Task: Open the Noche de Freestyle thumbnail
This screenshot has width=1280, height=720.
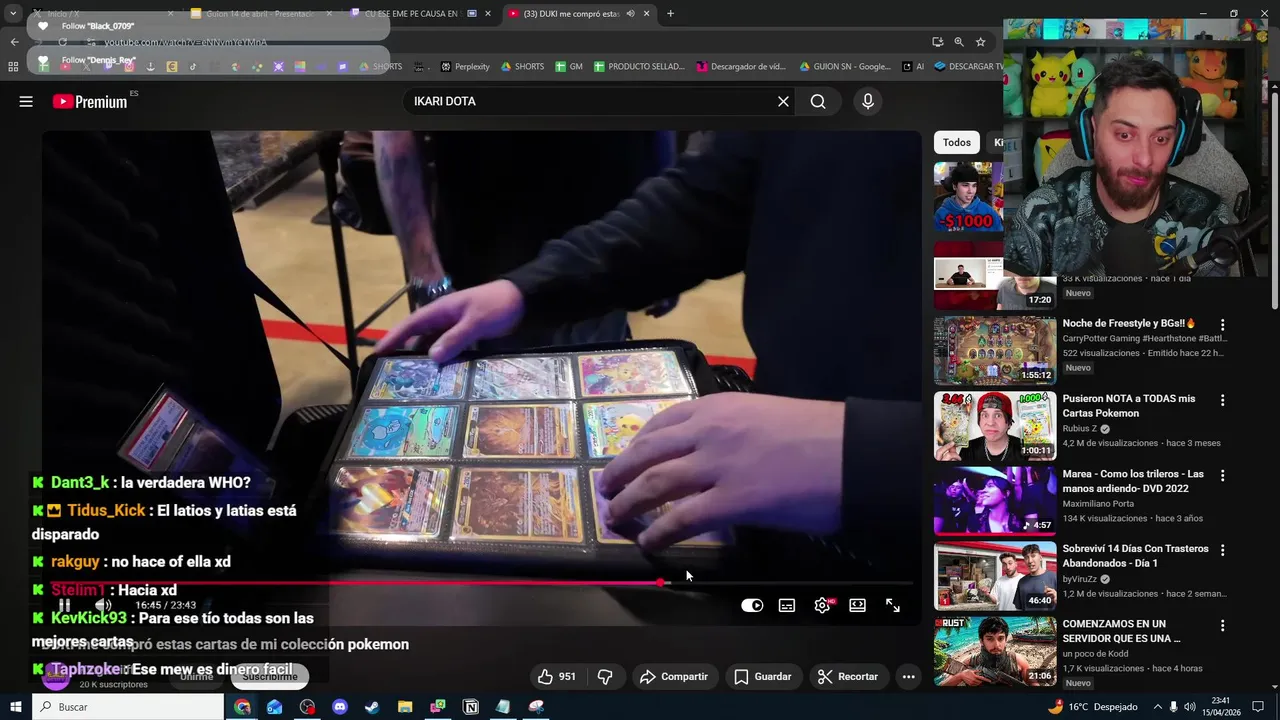Action: click(x=995, y=351)
